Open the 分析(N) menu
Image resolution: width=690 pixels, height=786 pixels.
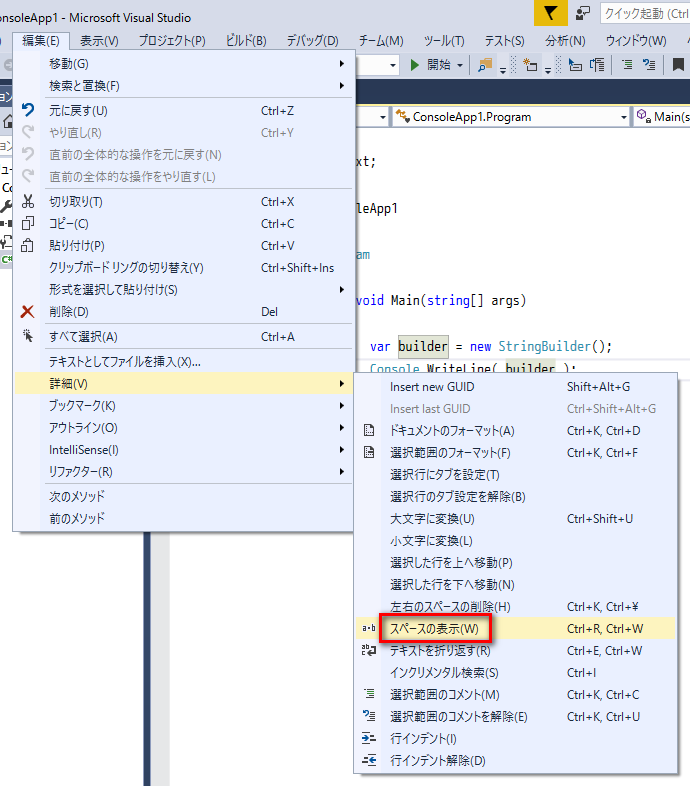[x=565, y=41]
